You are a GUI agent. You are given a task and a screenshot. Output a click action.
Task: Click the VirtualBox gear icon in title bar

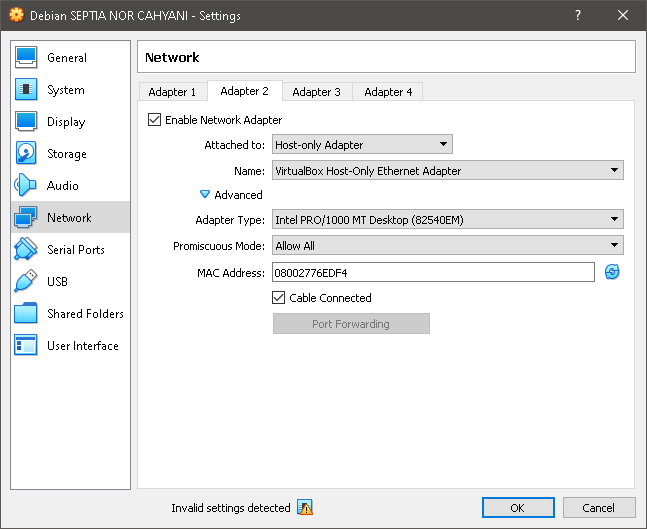point(17,15)
